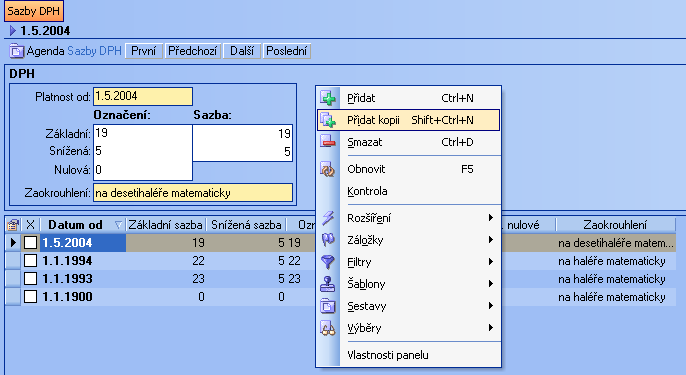Open the Výběry menu item
Image resolution: width=686 pixels, height=375 pixels.
409,328
